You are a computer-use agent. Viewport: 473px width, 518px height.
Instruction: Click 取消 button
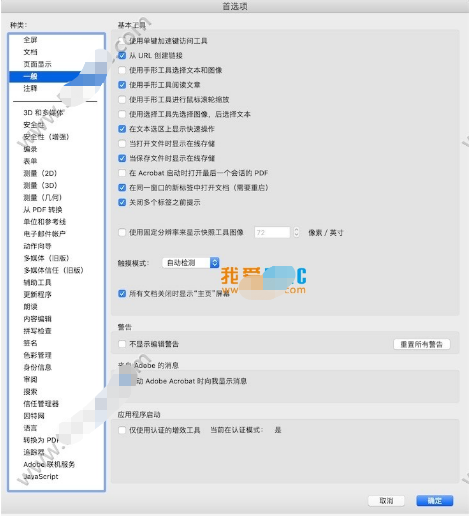pyautogui.click(x=387, y=502)
